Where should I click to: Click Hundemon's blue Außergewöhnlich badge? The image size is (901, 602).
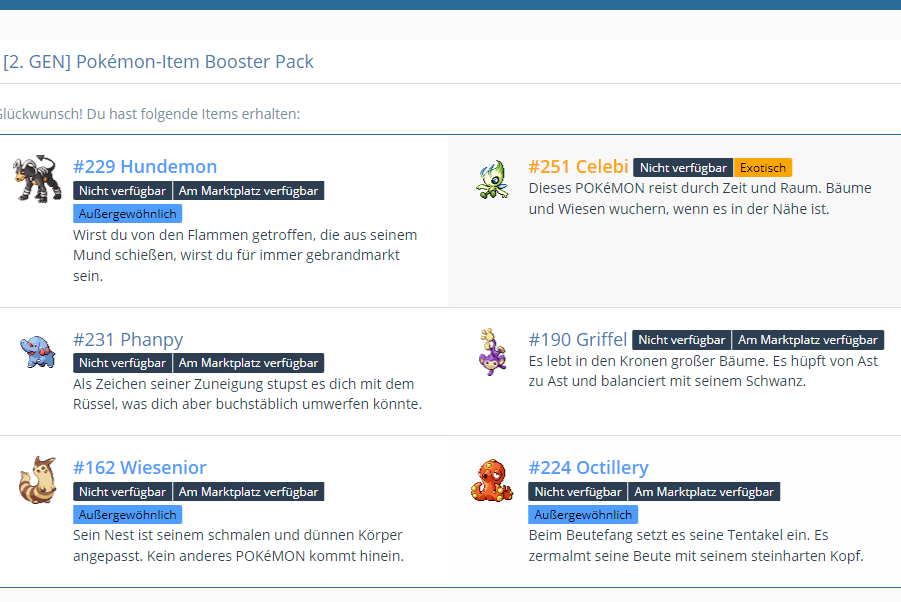127,214
